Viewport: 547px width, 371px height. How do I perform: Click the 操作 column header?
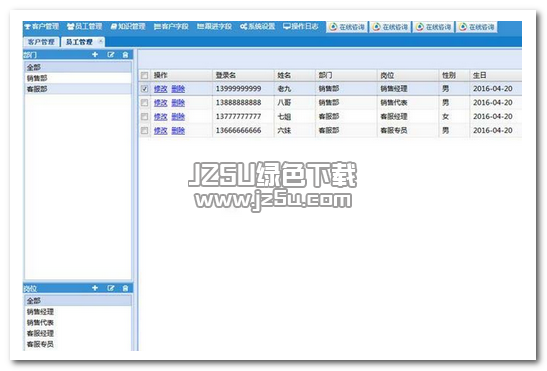click(x=181, y=75)
